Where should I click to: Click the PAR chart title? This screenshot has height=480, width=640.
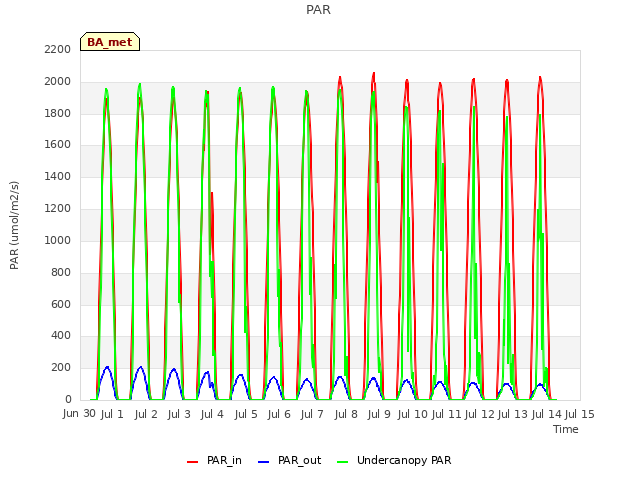(318, 10)
